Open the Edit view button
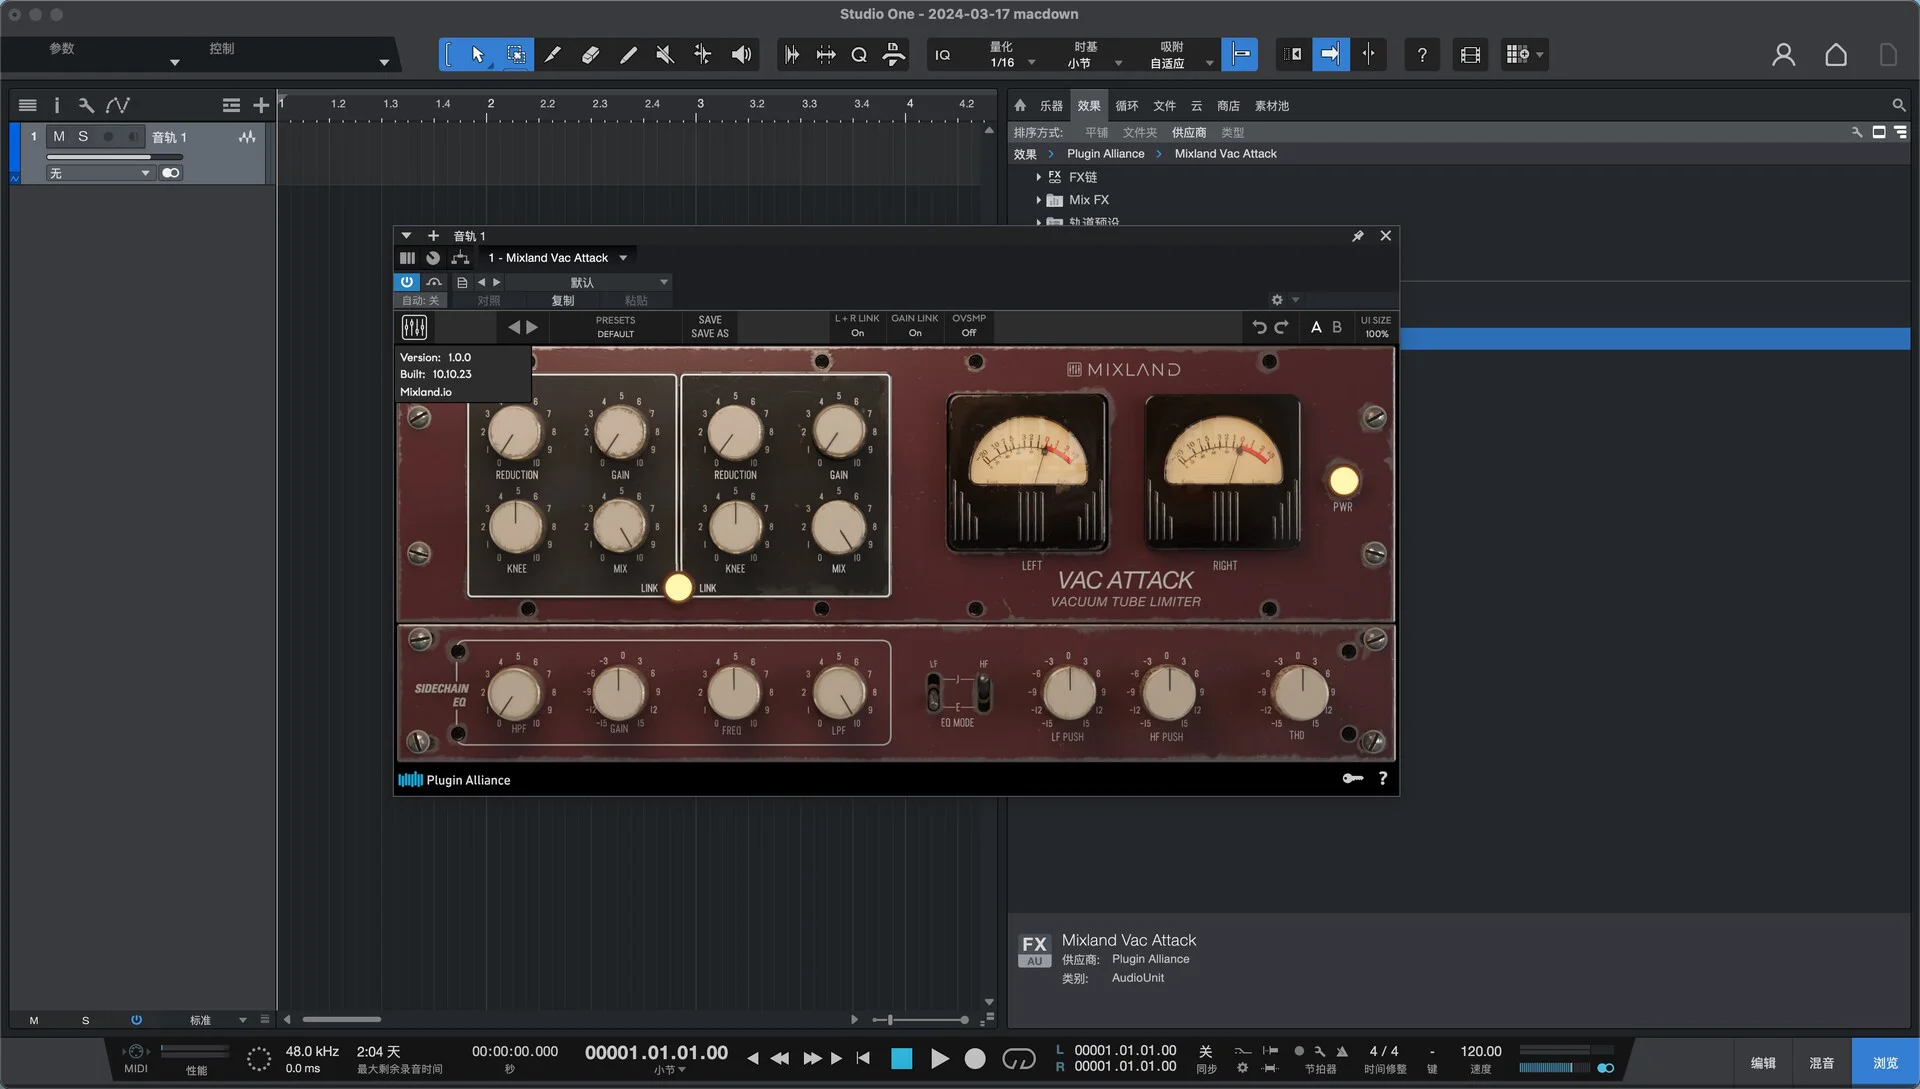Image resolution: width=1920 pixels, height=1089 pixels. [1763, 1062]
